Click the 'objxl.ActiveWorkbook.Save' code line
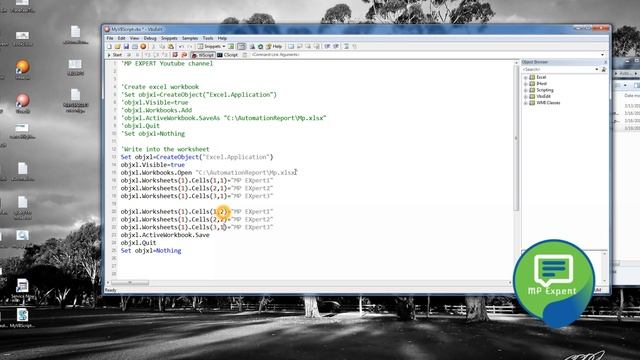 (165, 235)
